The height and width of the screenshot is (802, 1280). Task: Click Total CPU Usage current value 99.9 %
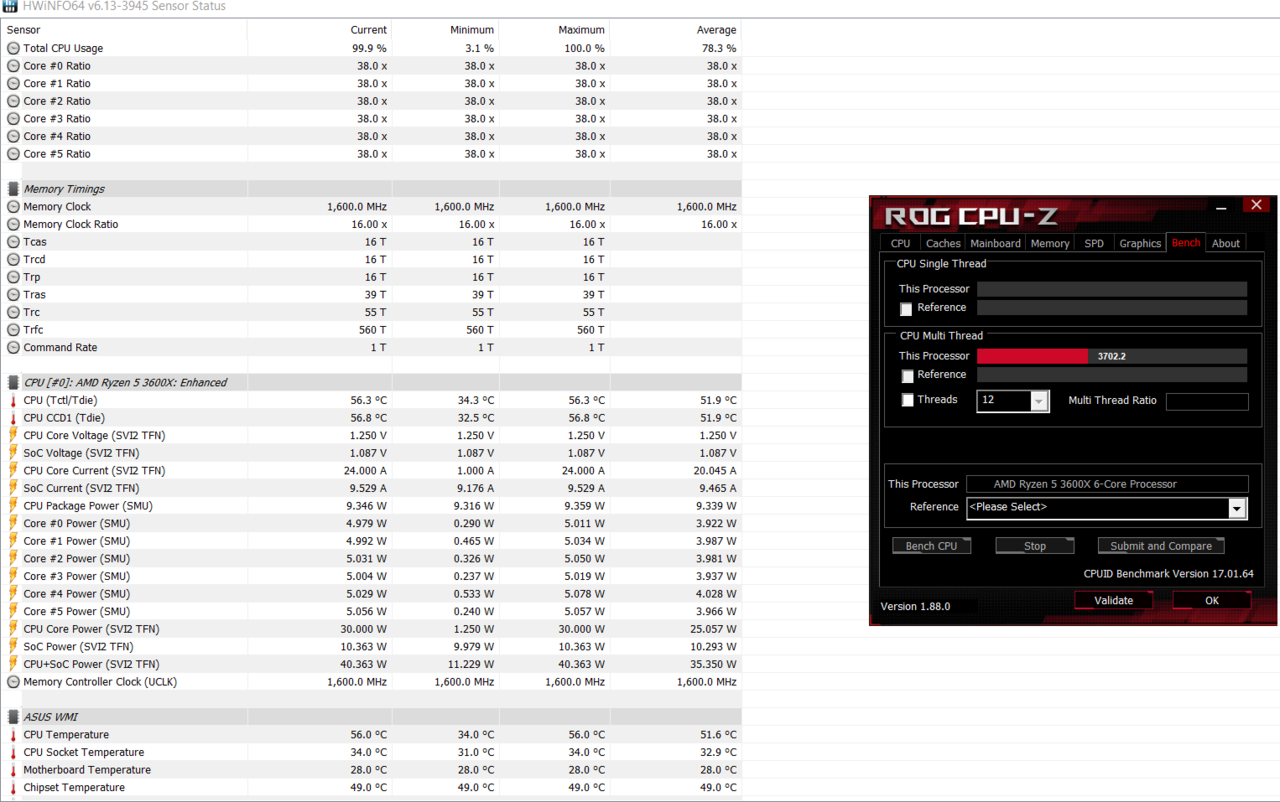pos(368,48)
